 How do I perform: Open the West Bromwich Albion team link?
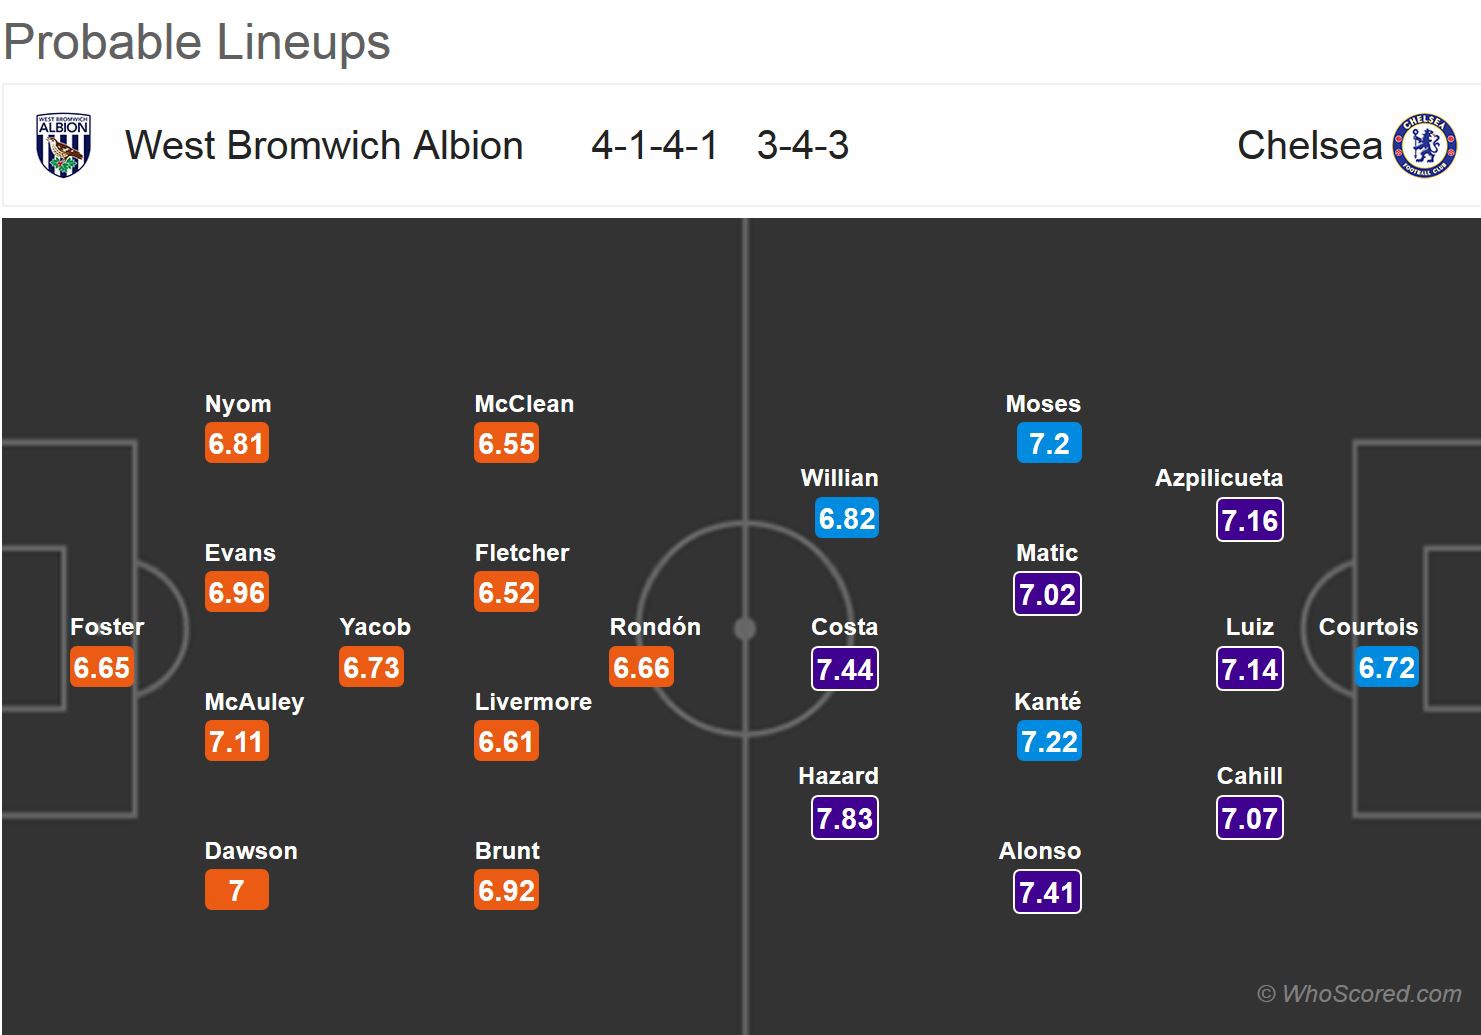pos(324,146)
